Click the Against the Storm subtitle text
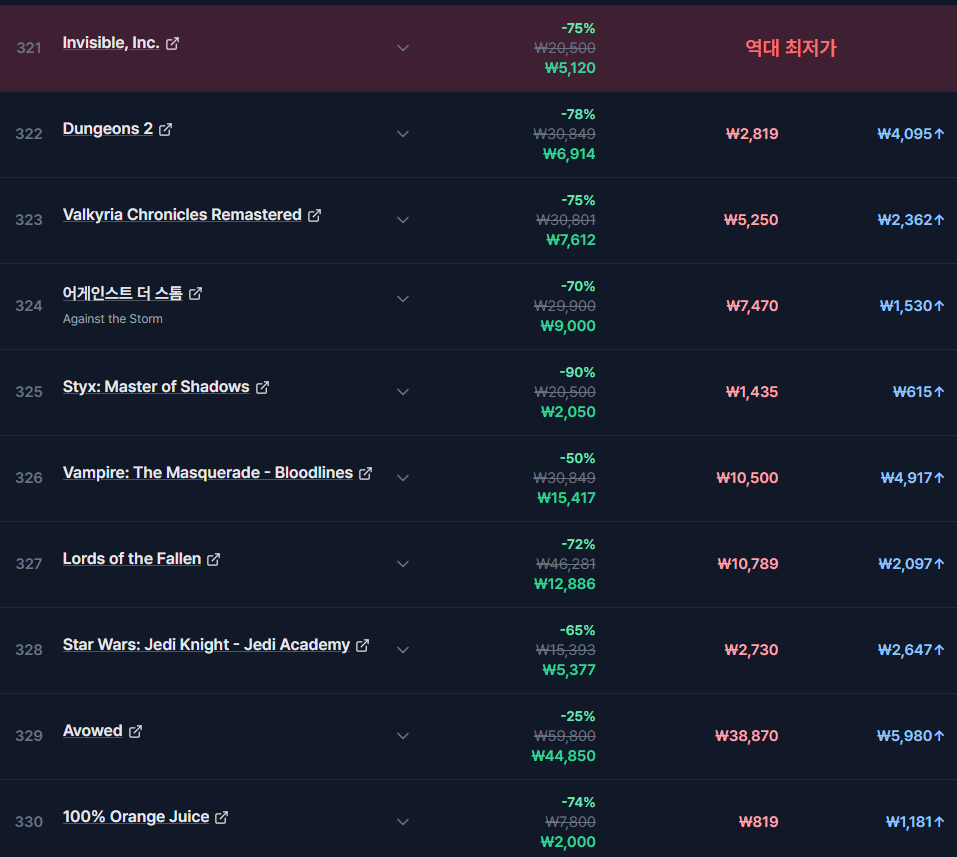This screenshot has width=957, height=857. (x=113, y=319)
